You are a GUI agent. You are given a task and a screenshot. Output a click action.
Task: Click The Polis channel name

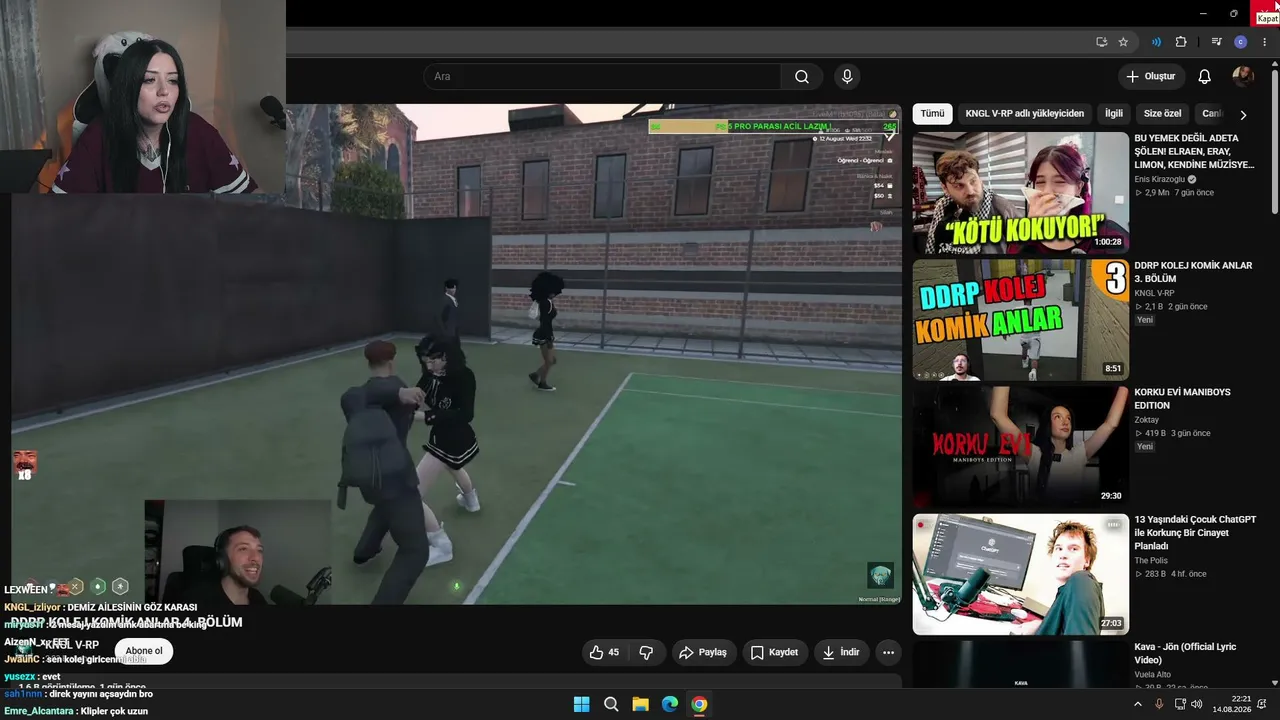tap(1150, 560)
